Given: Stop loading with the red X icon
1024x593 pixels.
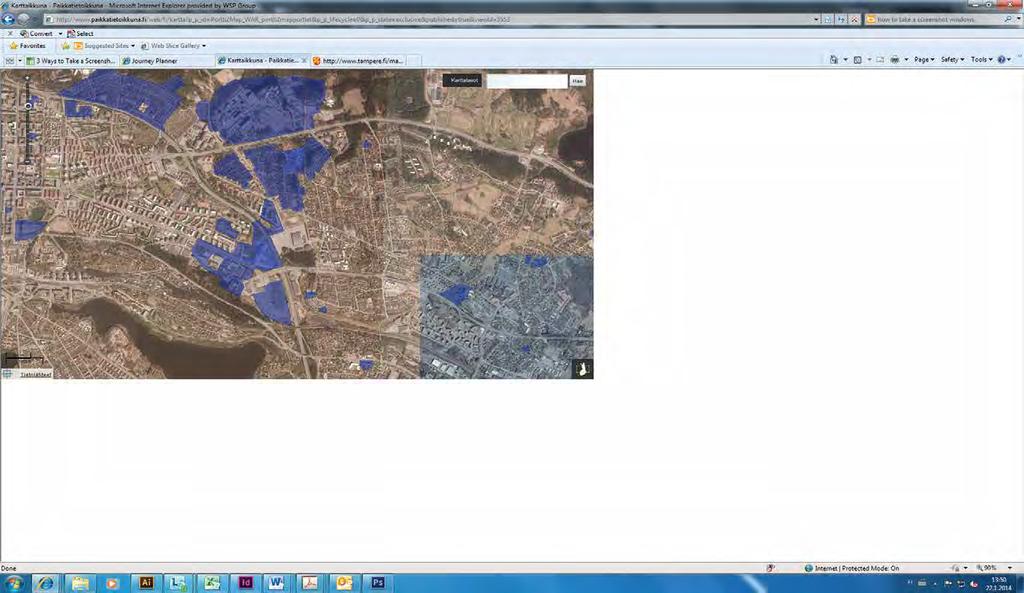Looking at the screenshot, I should (x=854, y=20).
